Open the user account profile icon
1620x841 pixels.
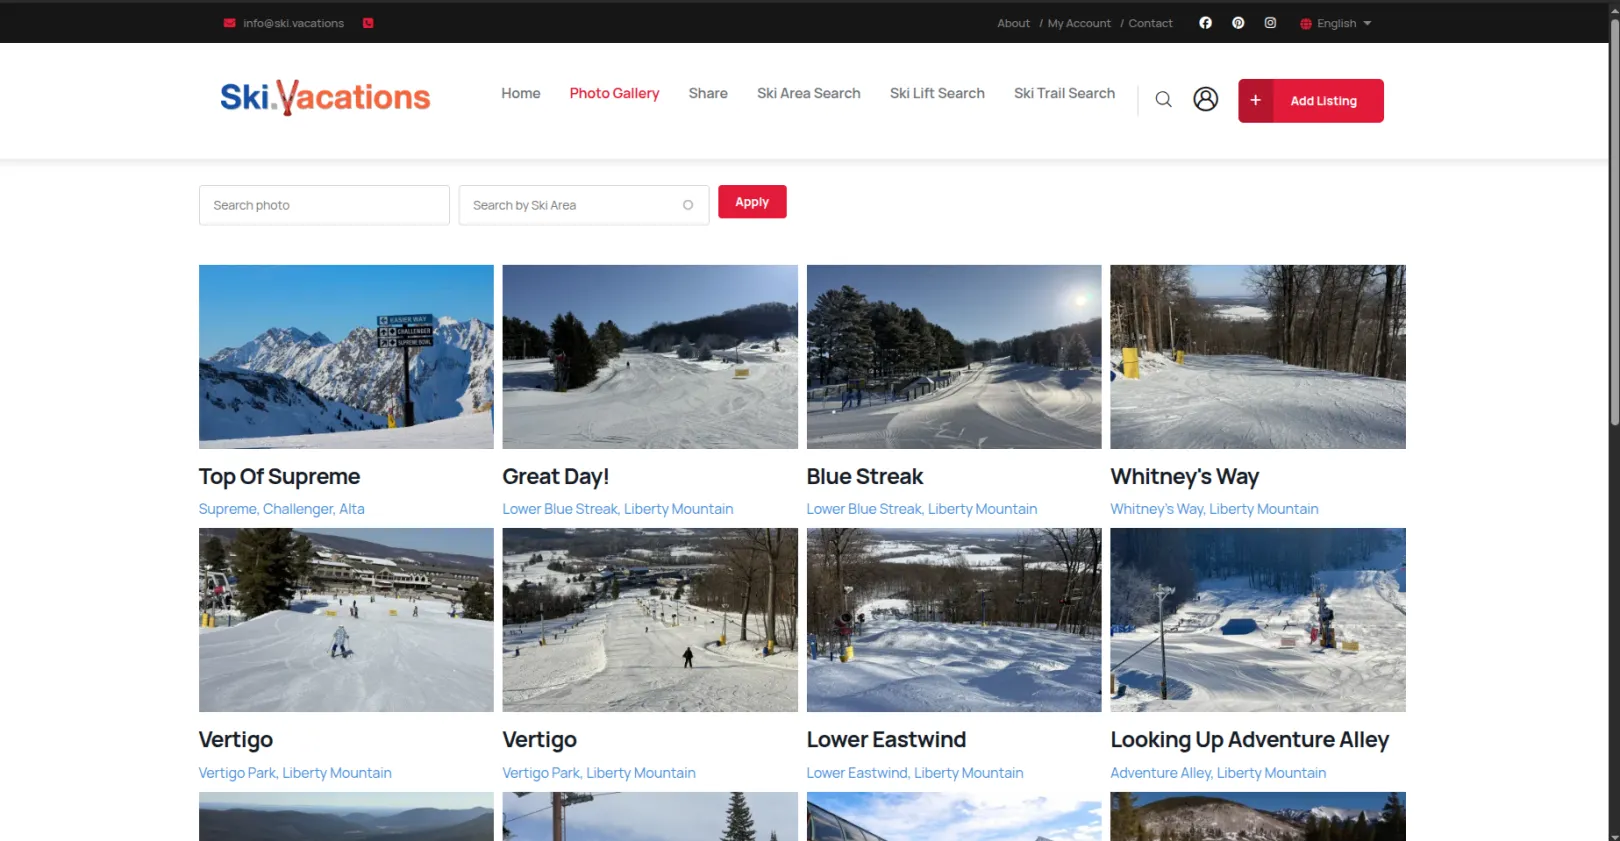coord(1206,99)
